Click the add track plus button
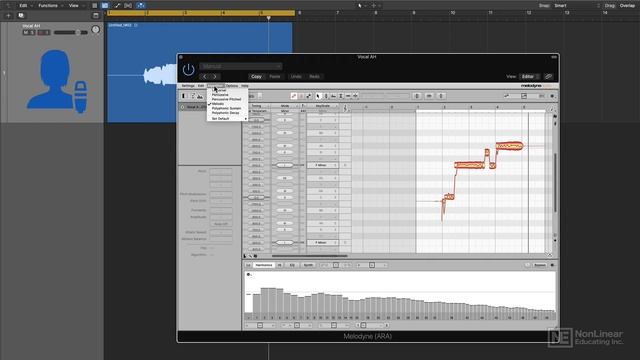Image resolution: width=640 pixels, height=360 pixels. pos(8,16)
